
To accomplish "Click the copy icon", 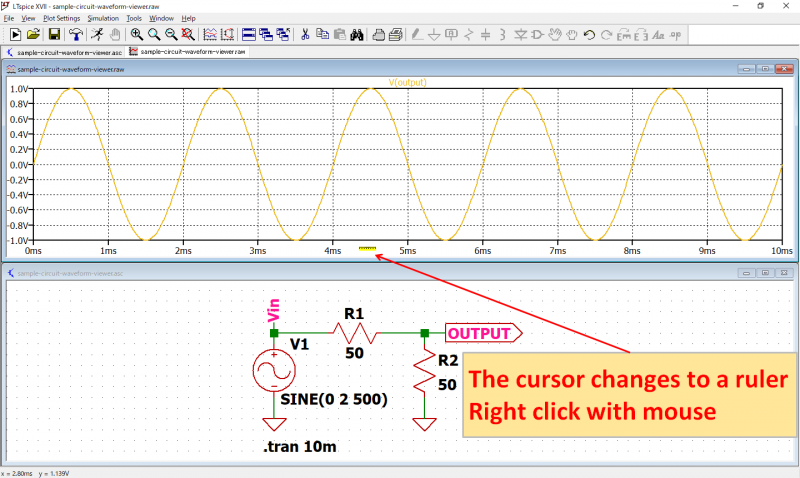I will (x=322, y=35).
